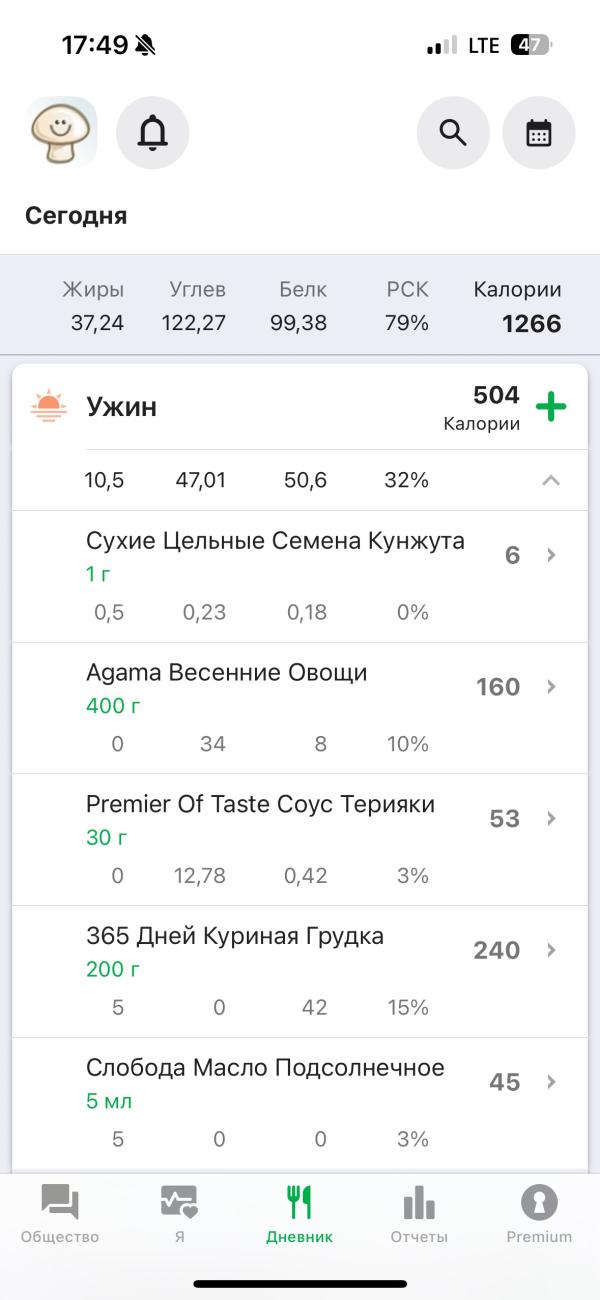Go to the Premium tab
Screen dimensions: 600x1300
click(539, 1213)
